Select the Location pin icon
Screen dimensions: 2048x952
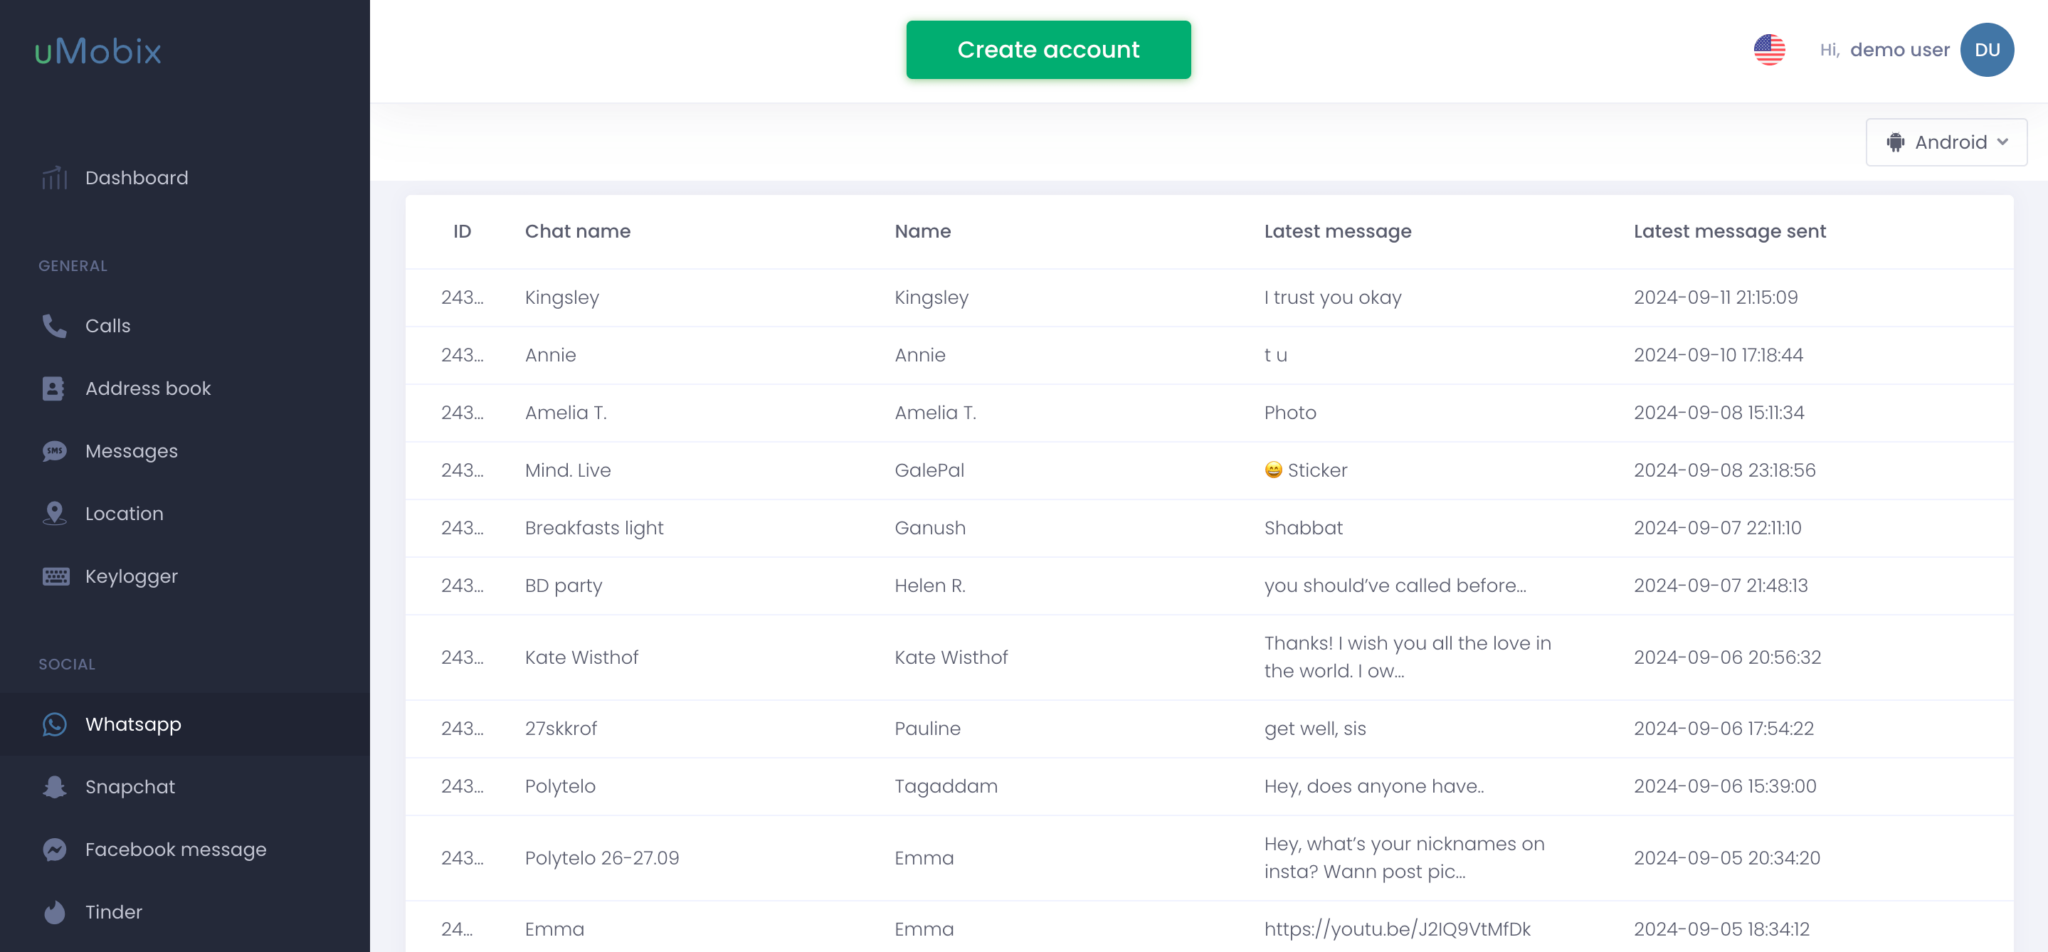click(x=53, y=513)
